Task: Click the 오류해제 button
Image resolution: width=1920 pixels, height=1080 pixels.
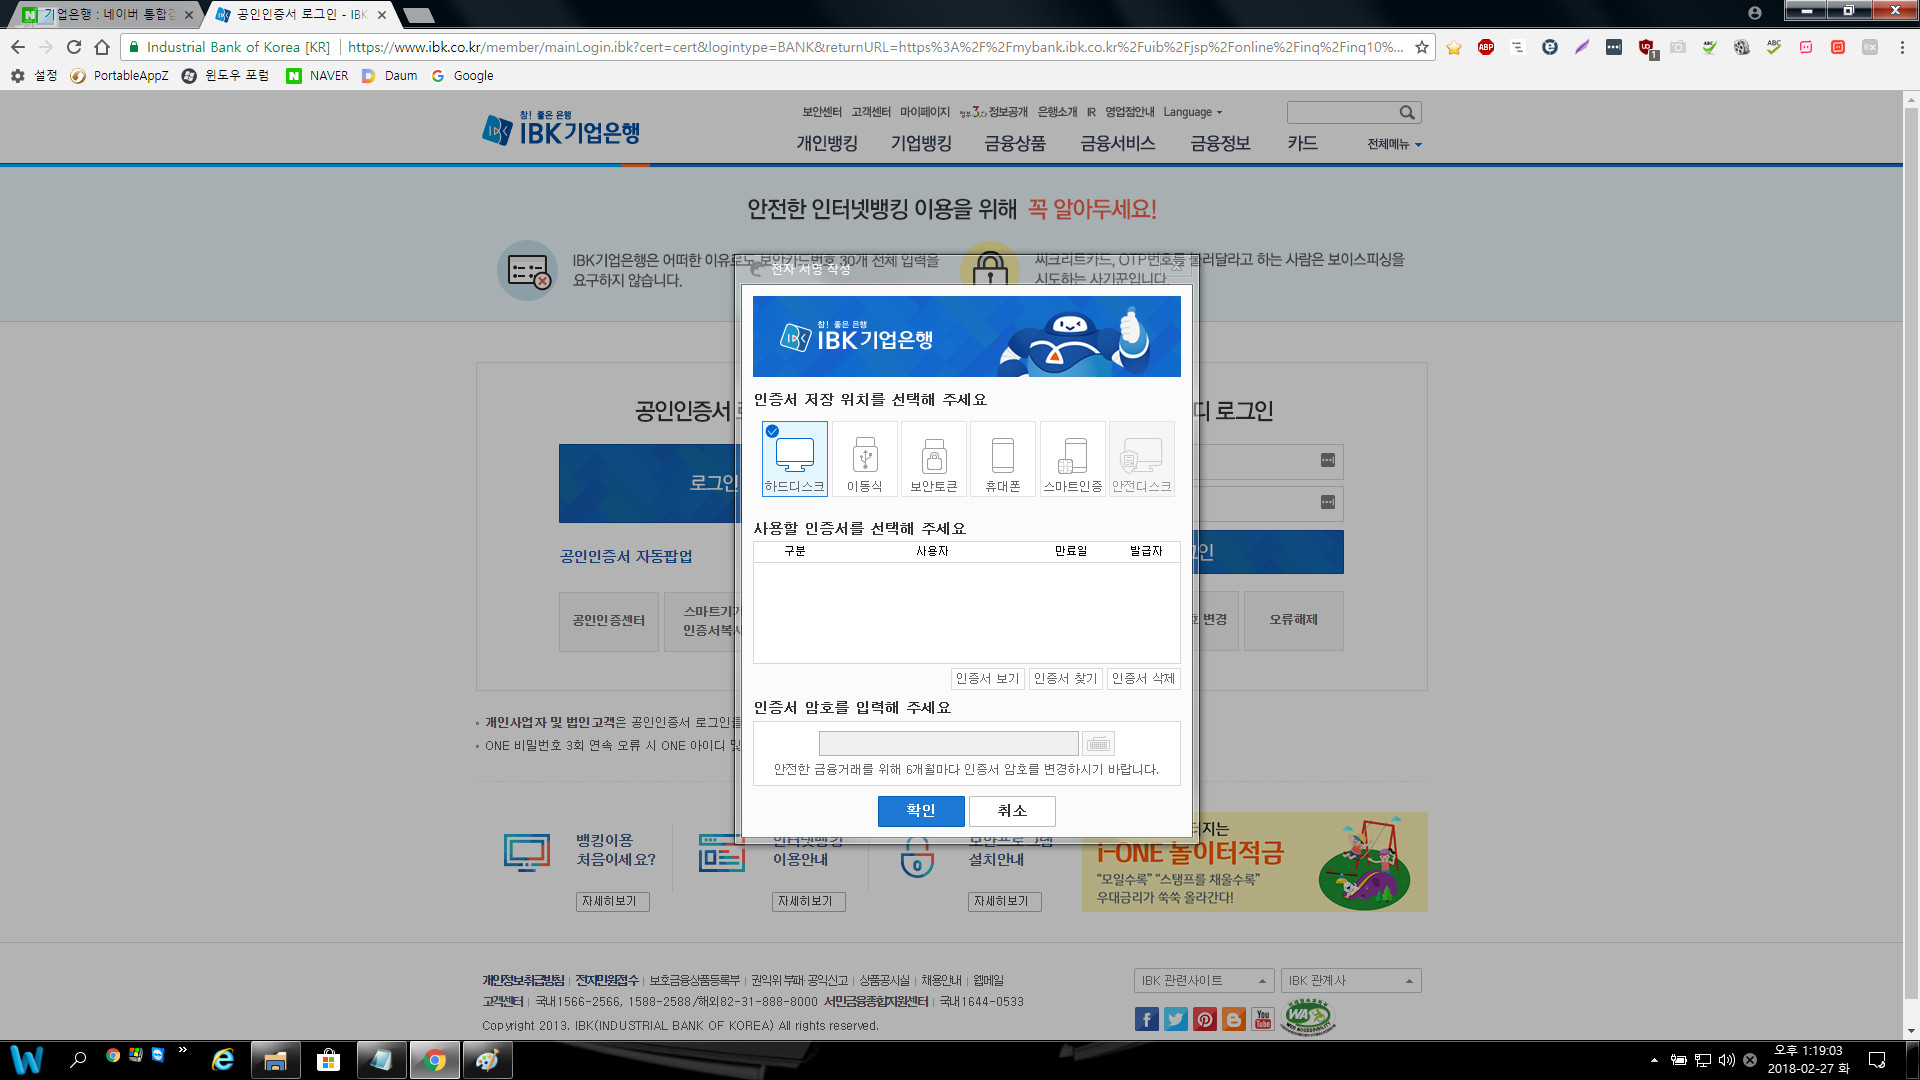Action: [1294, 621]
